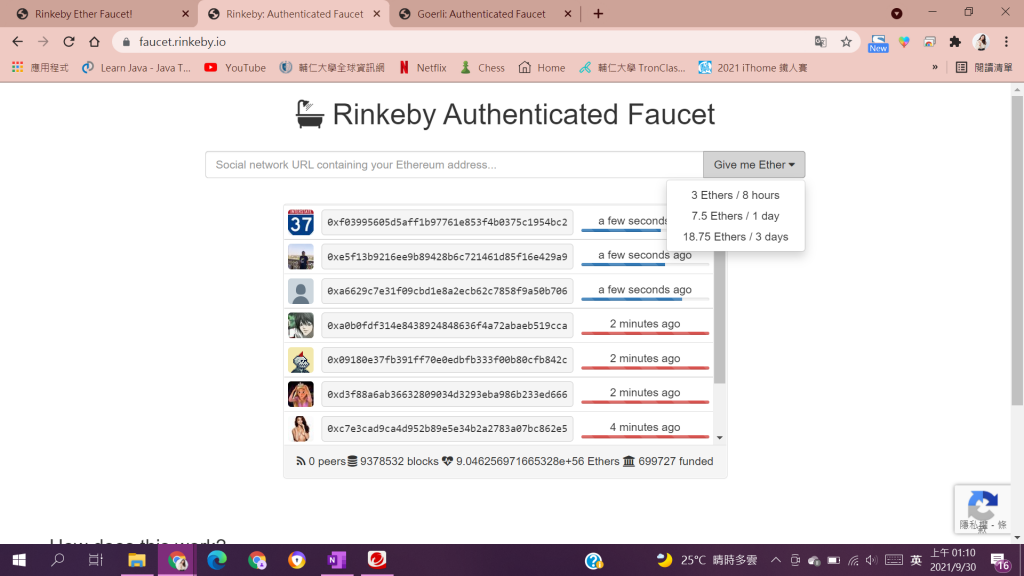Click address 0xa6629c7e31f09cbd1e8a2ecb62c7858f9a50b706
This screenshot has height=576, width=1024.
pos(447,291)
